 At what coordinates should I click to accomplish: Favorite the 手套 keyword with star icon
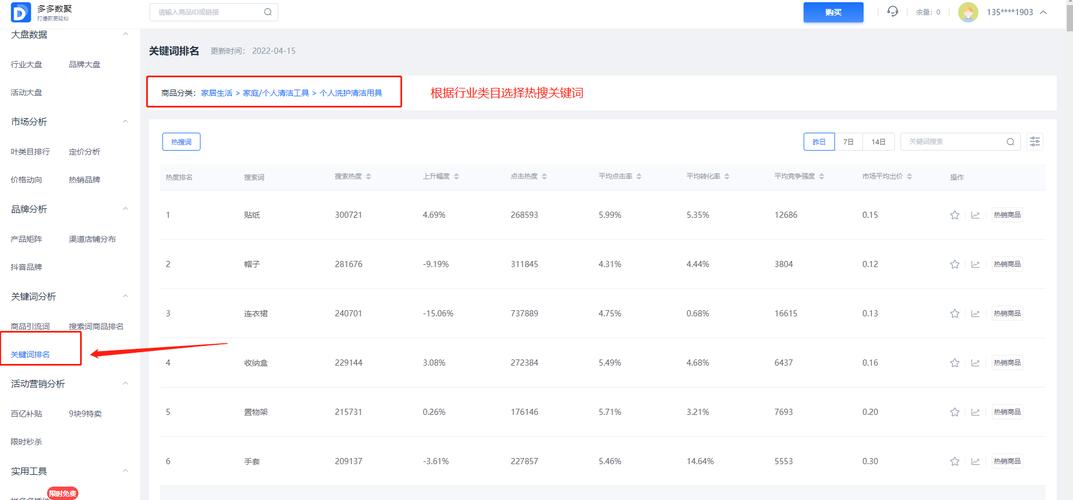pyautogui.click(x=955, y=461)
